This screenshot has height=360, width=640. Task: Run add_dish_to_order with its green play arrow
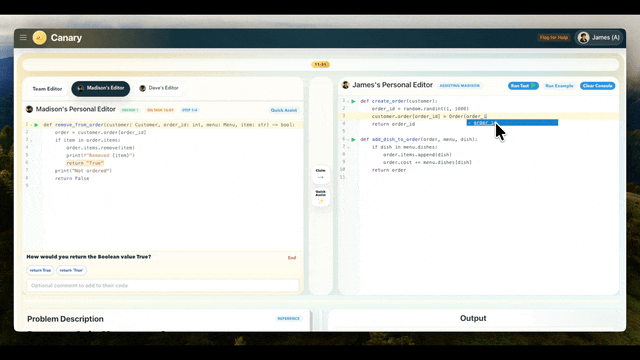353,140
